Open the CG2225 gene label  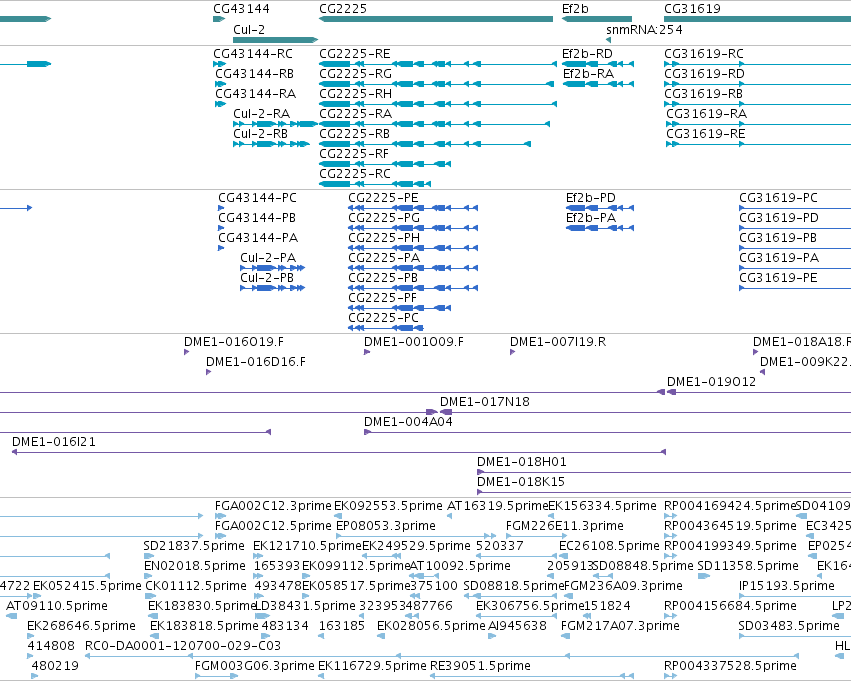point(343,9)
